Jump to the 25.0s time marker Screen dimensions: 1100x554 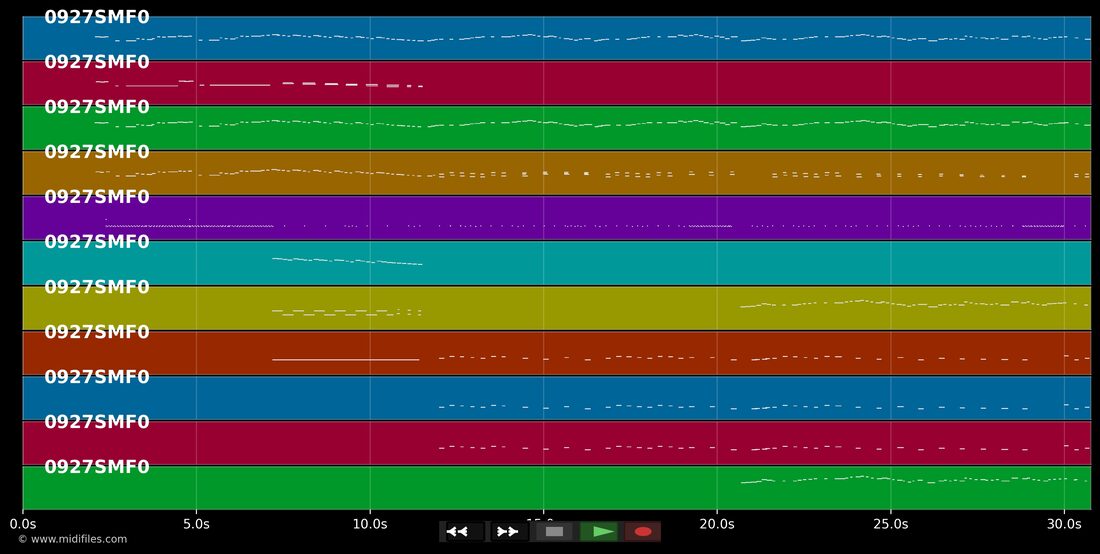890,523
